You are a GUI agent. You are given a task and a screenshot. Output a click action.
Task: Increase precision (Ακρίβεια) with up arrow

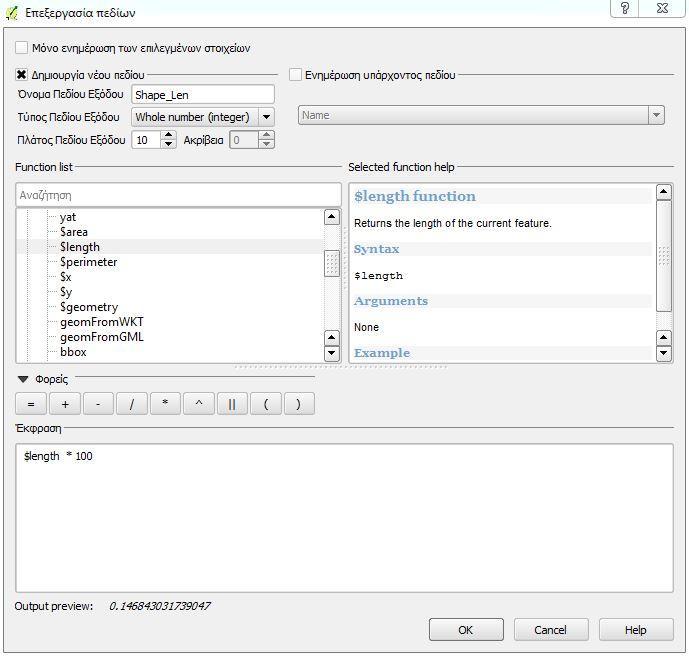266,135
